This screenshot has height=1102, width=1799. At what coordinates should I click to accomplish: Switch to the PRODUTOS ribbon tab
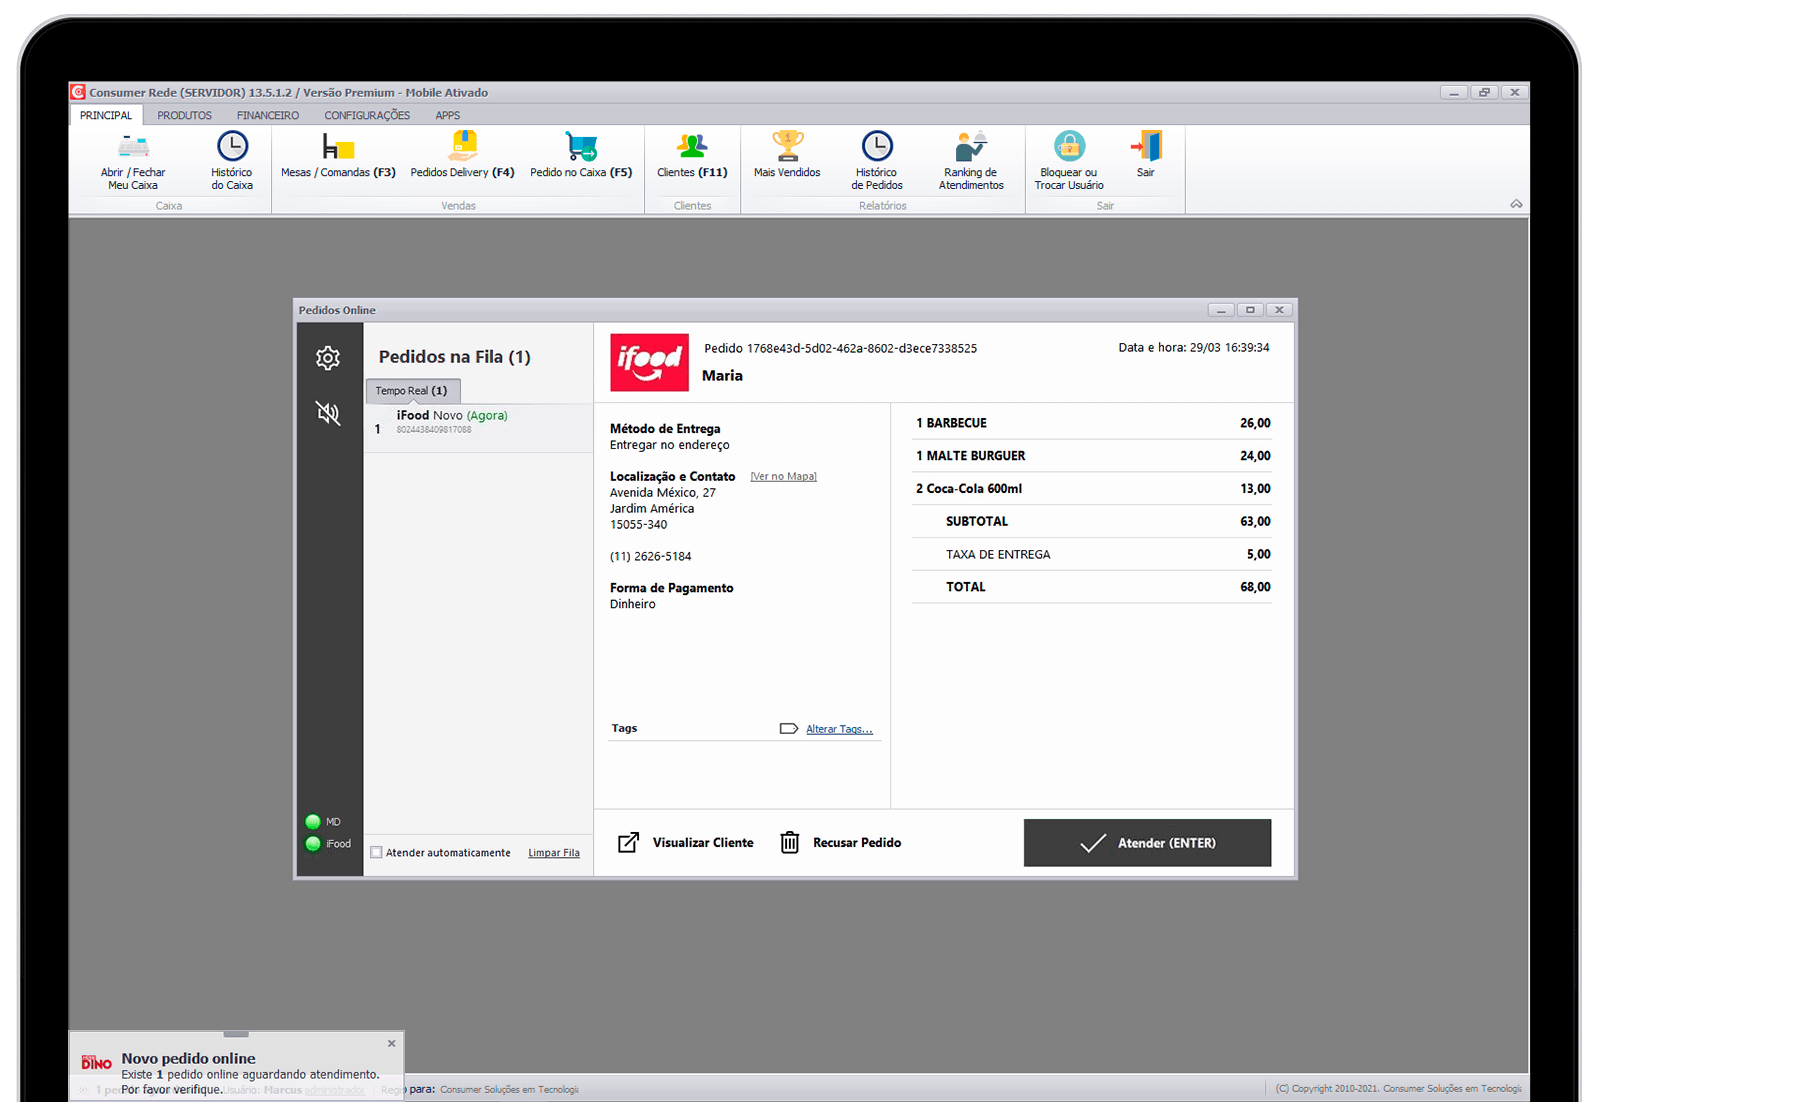[x=184, y=115]
